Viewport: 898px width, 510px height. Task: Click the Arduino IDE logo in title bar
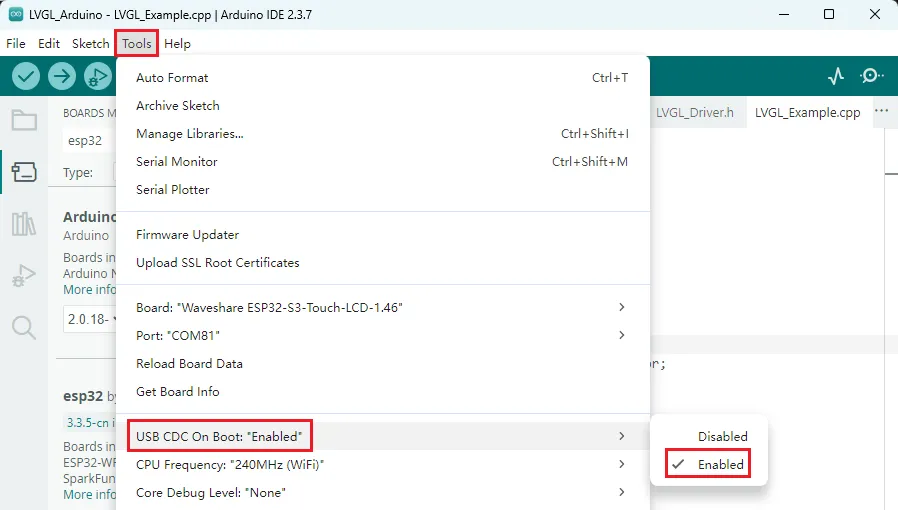pyautogui.click(x=16, y=14)
